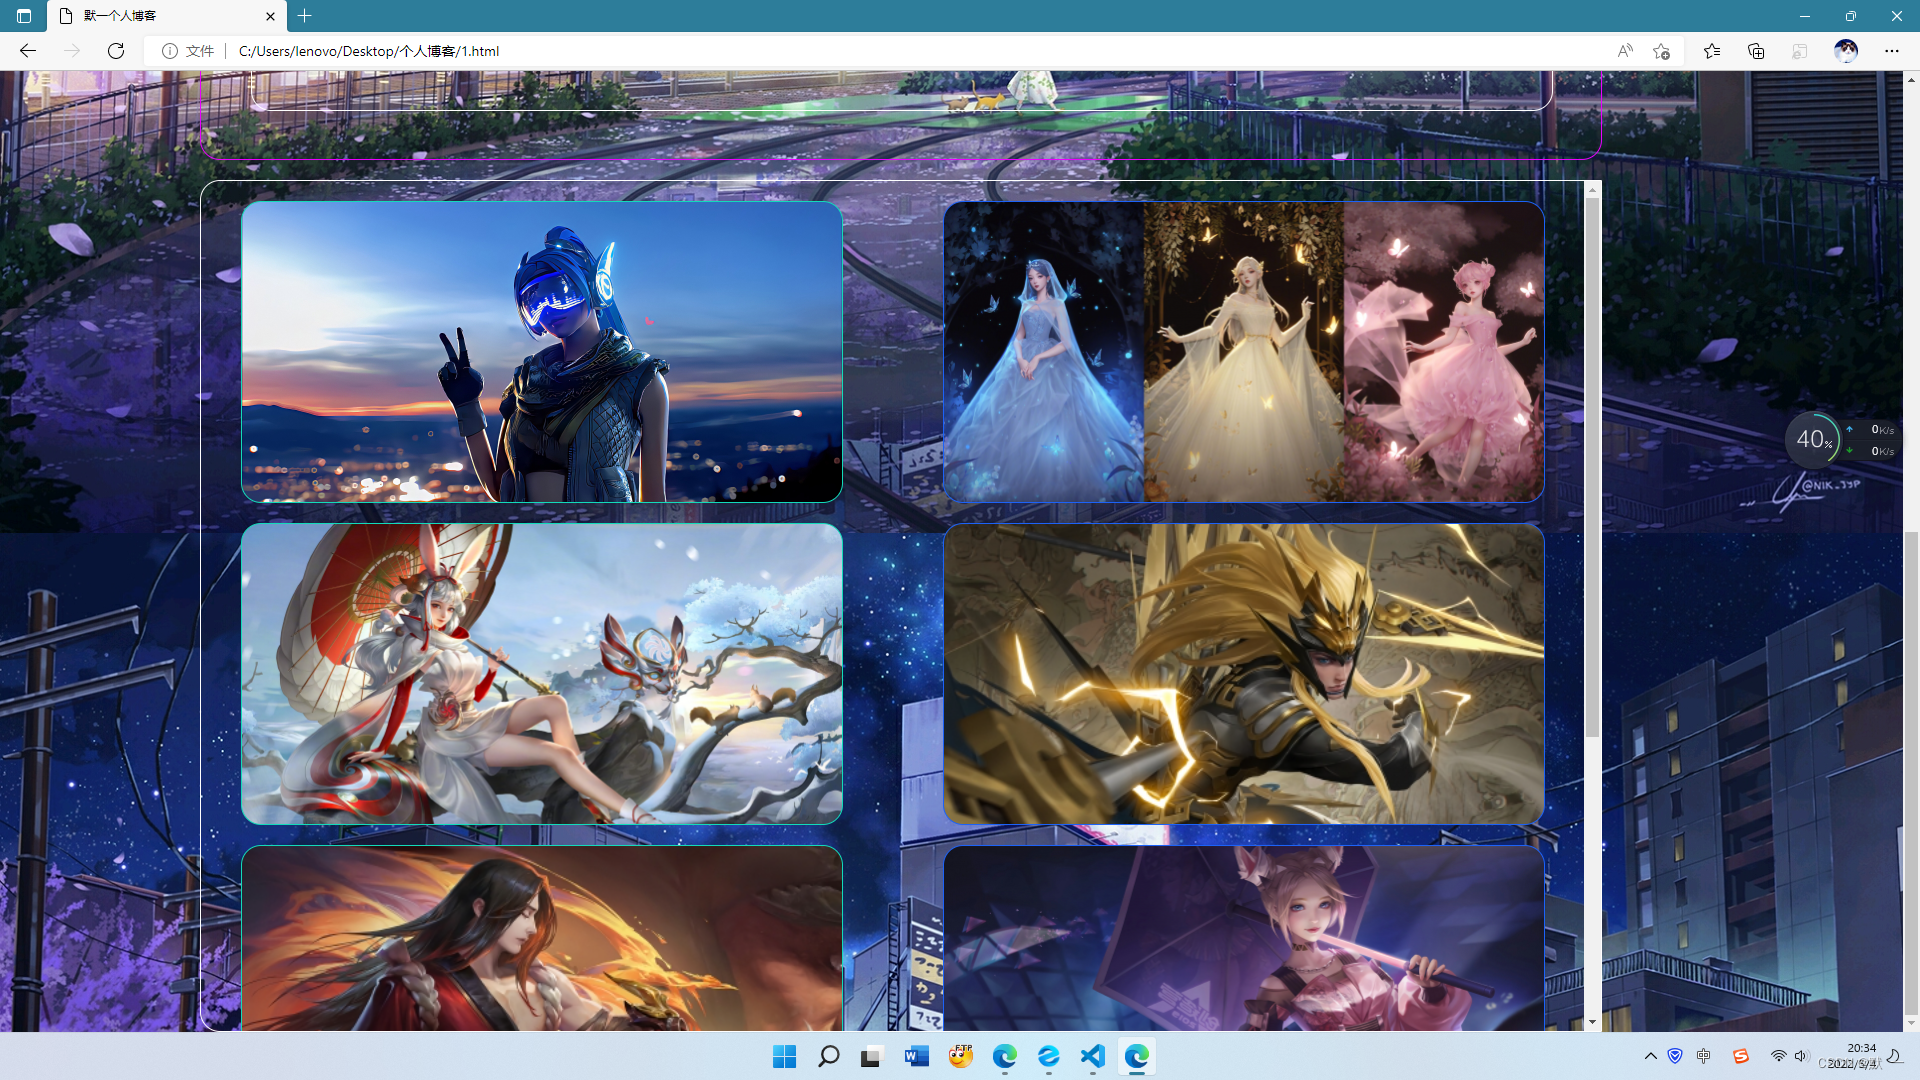Open the Internet Explorer taskbar icon
1920x1080 pixels.
tap(1049, 1056)
